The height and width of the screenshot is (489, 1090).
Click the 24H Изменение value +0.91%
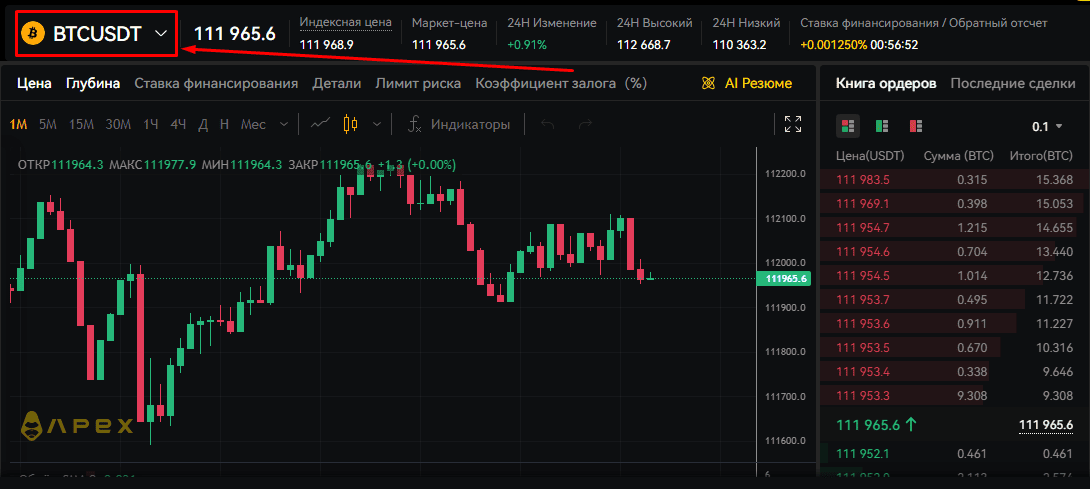[527, 45]
